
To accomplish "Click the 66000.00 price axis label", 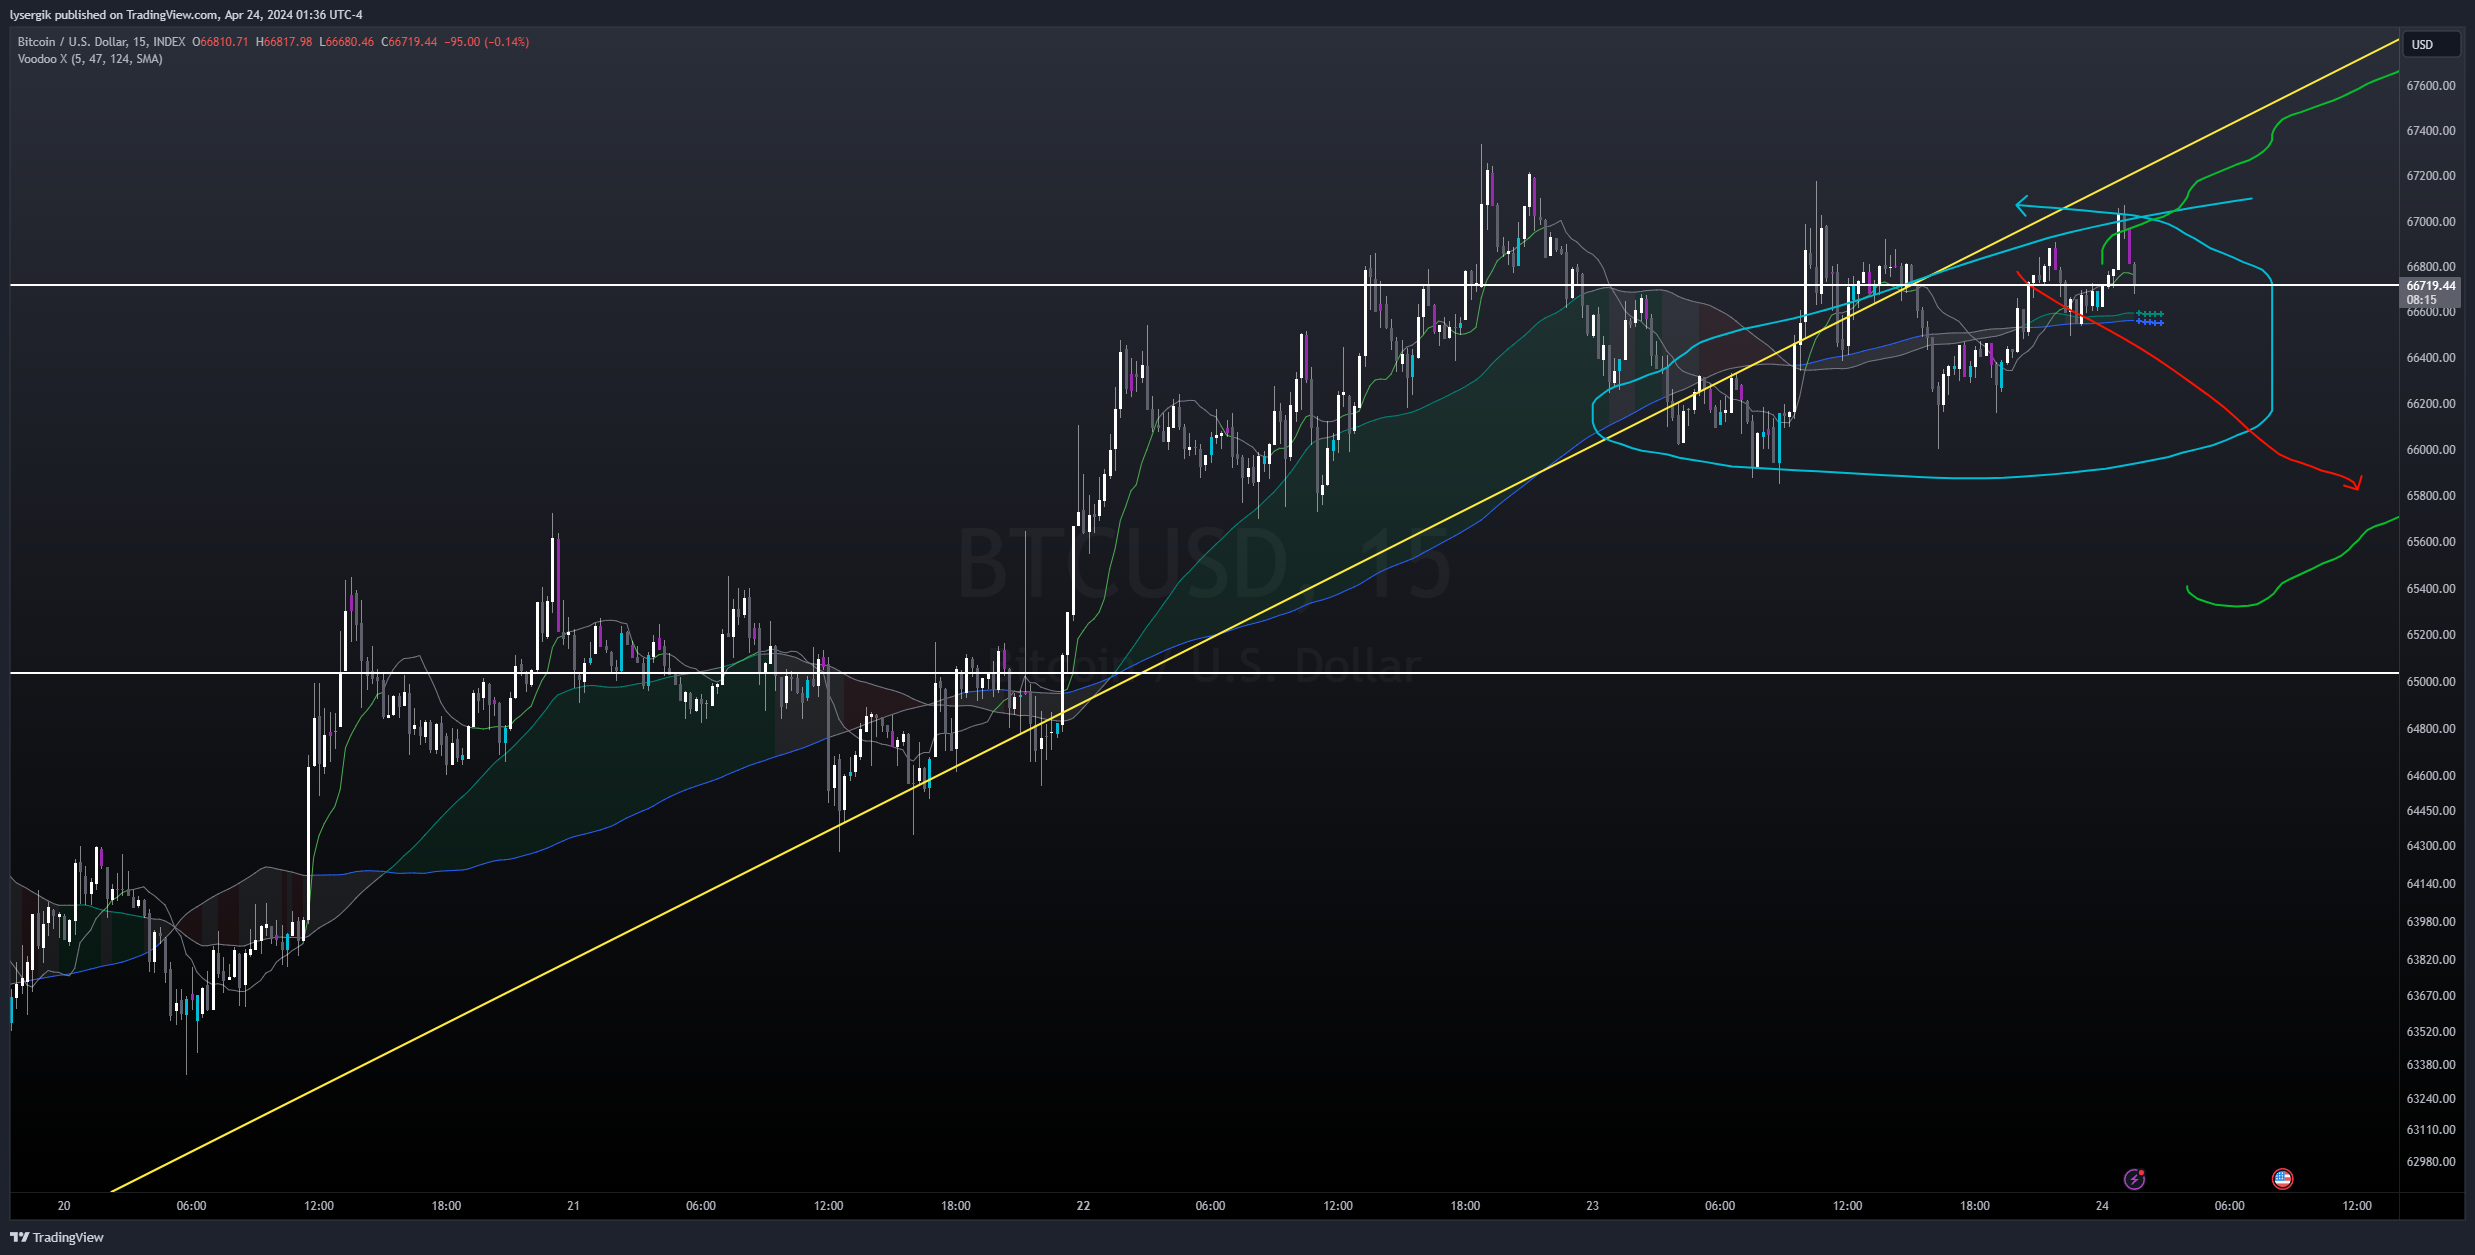I will pyautogui.click(x=2431, y=450).
